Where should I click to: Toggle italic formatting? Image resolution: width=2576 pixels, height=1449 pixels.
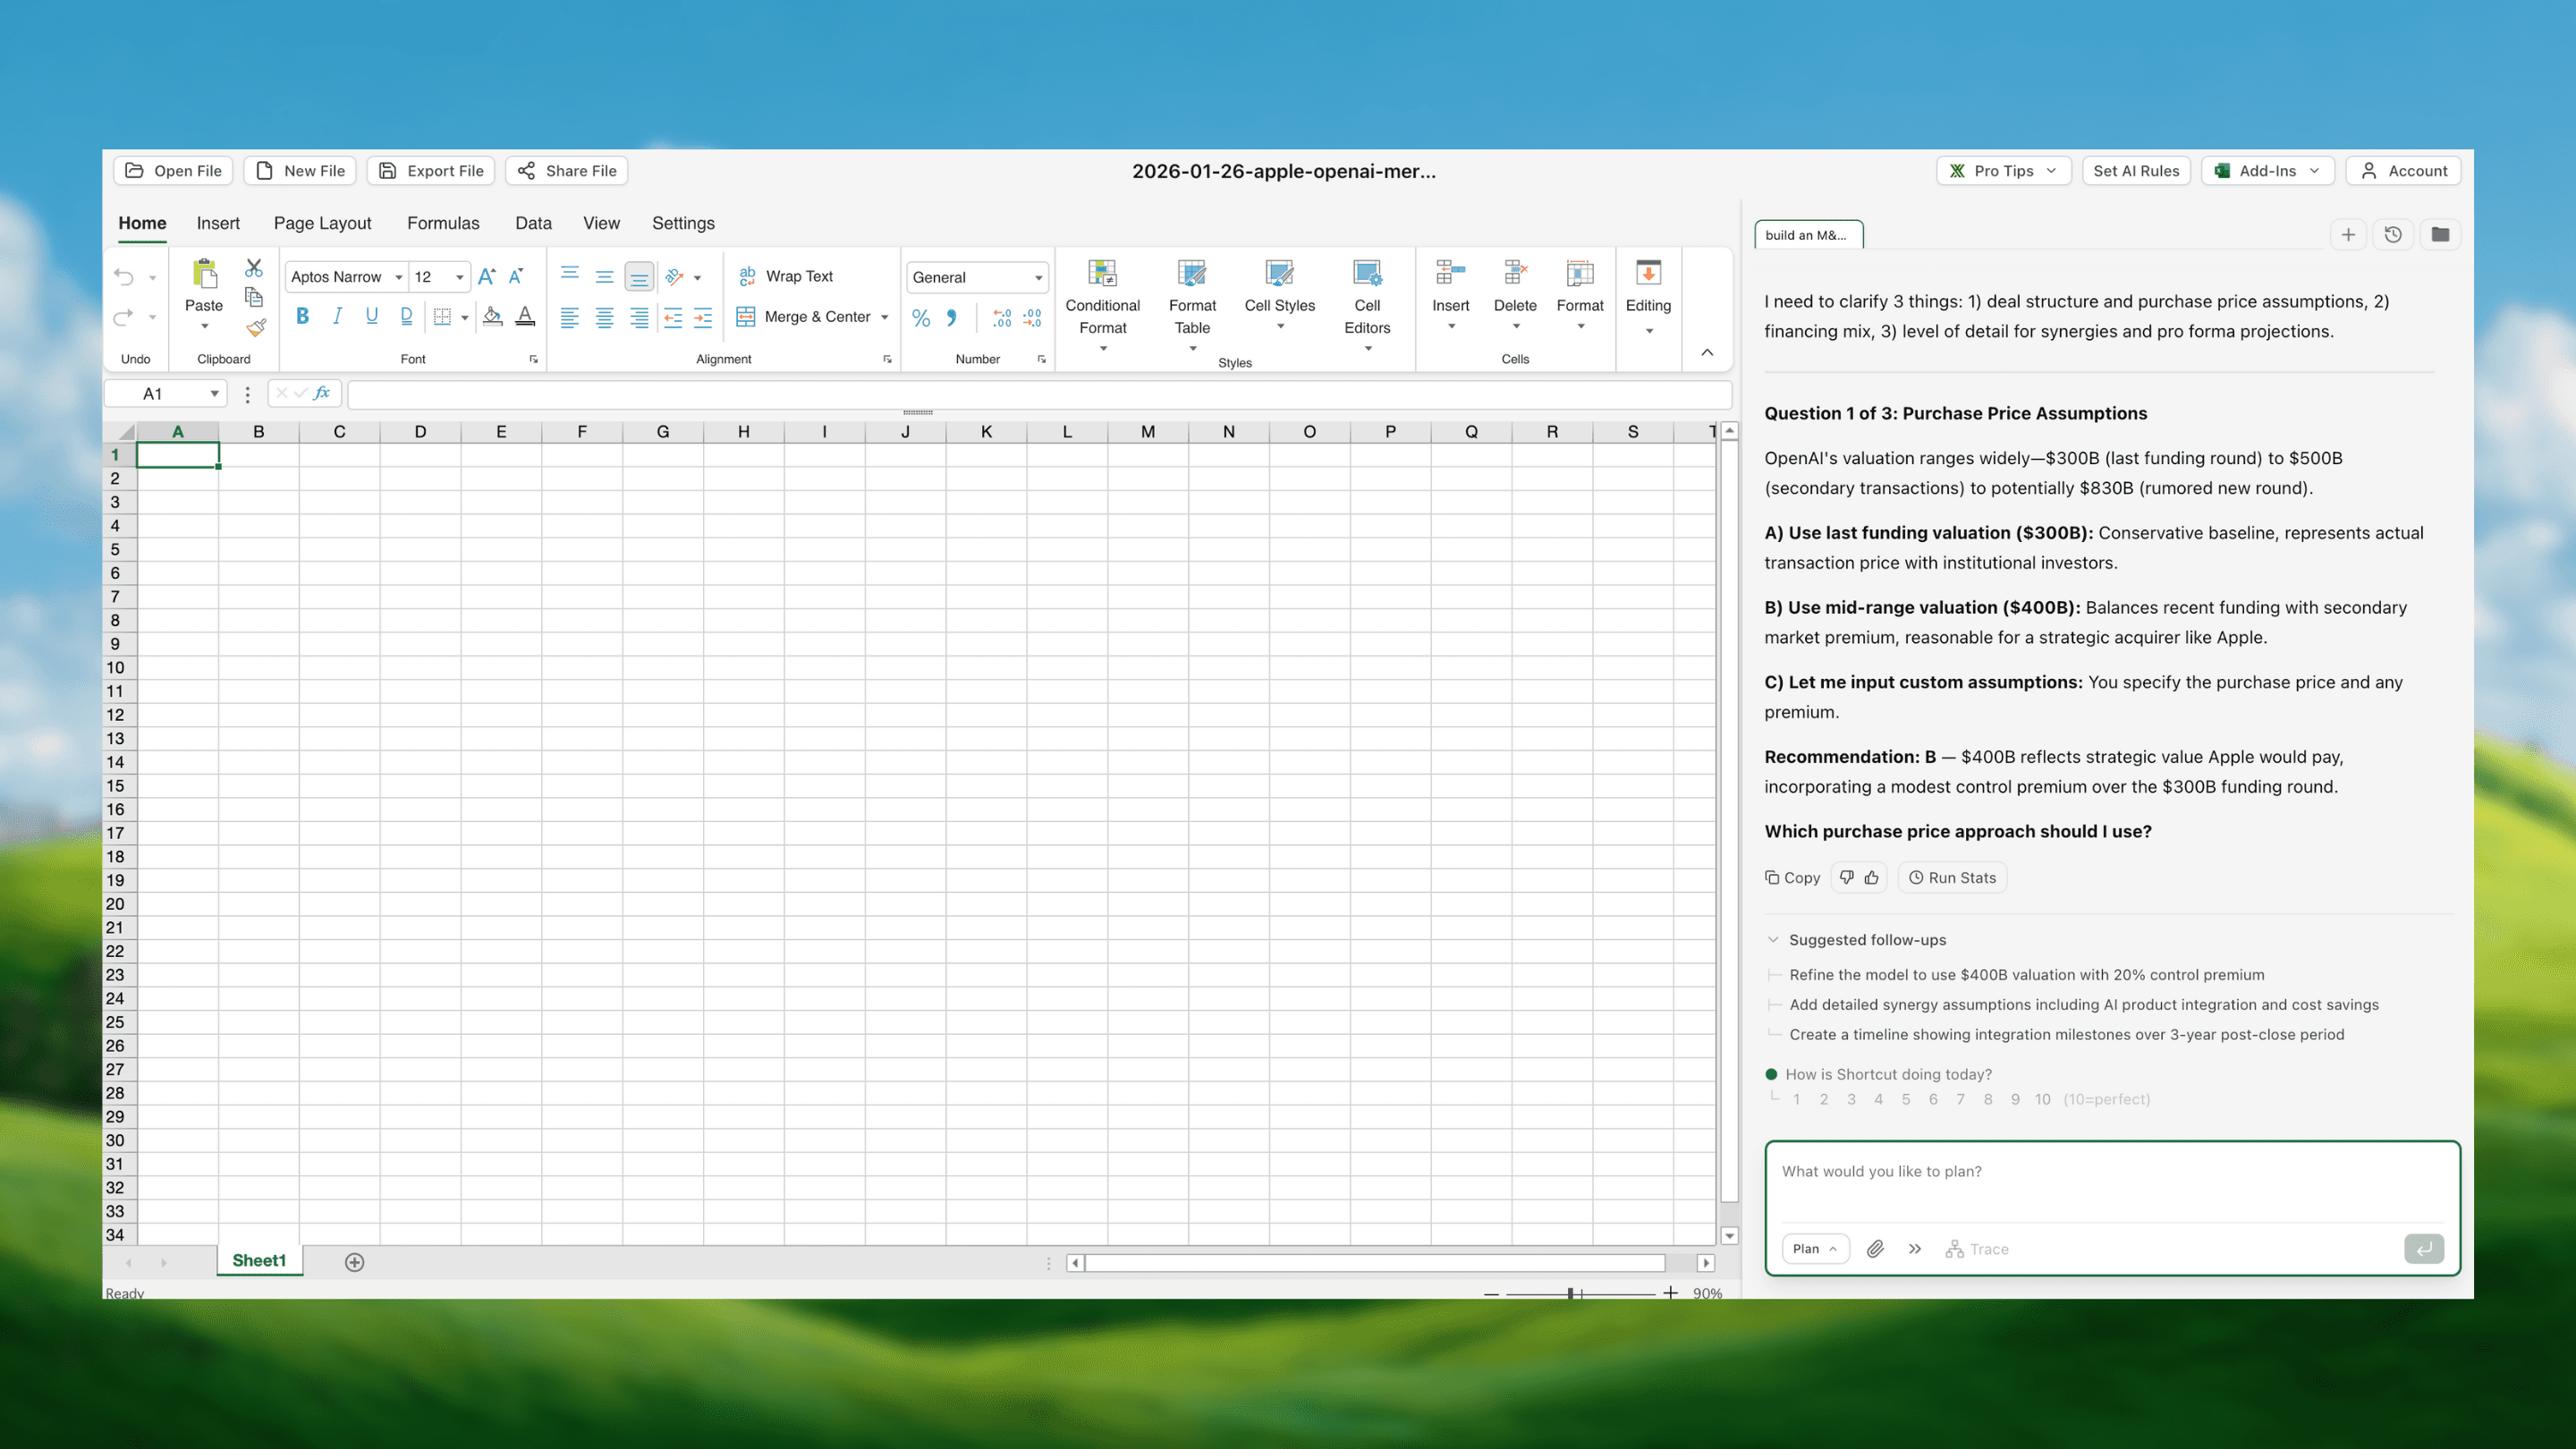click(337, 316)
